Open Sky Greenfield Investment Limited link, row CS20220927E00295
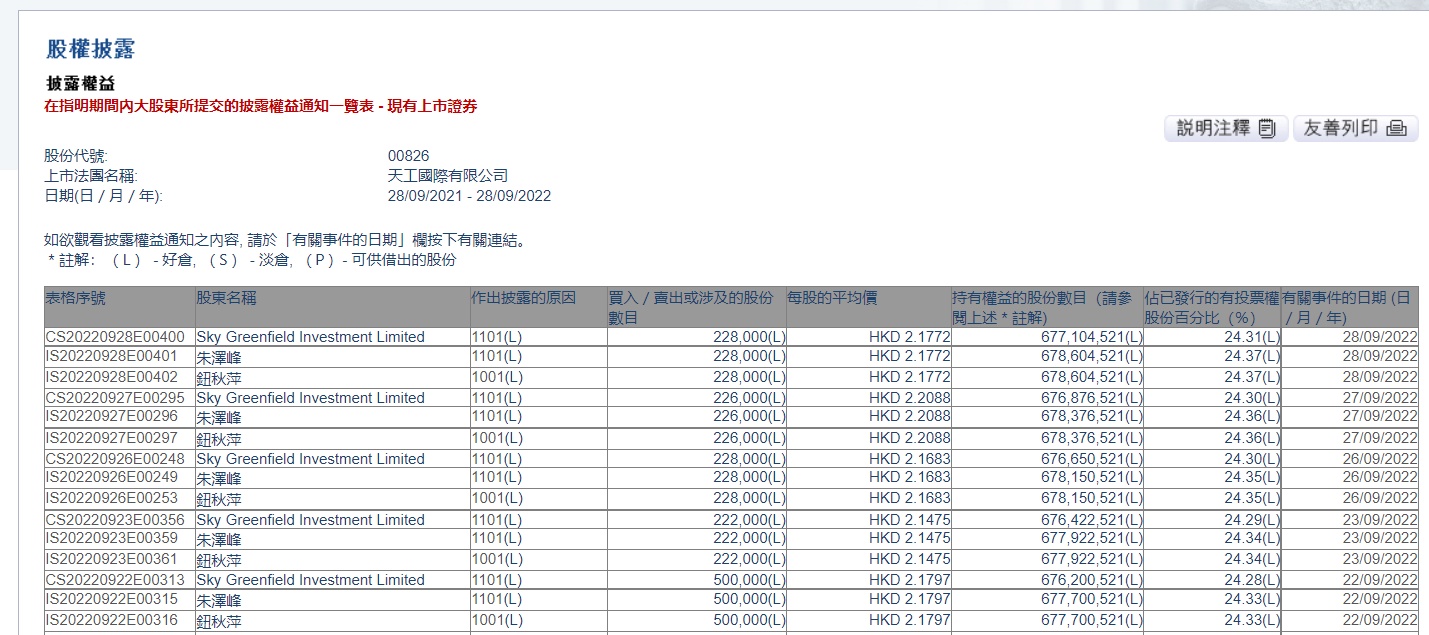Image resolution: width=1429 pixels, height=635 pixels. (310, 398)
